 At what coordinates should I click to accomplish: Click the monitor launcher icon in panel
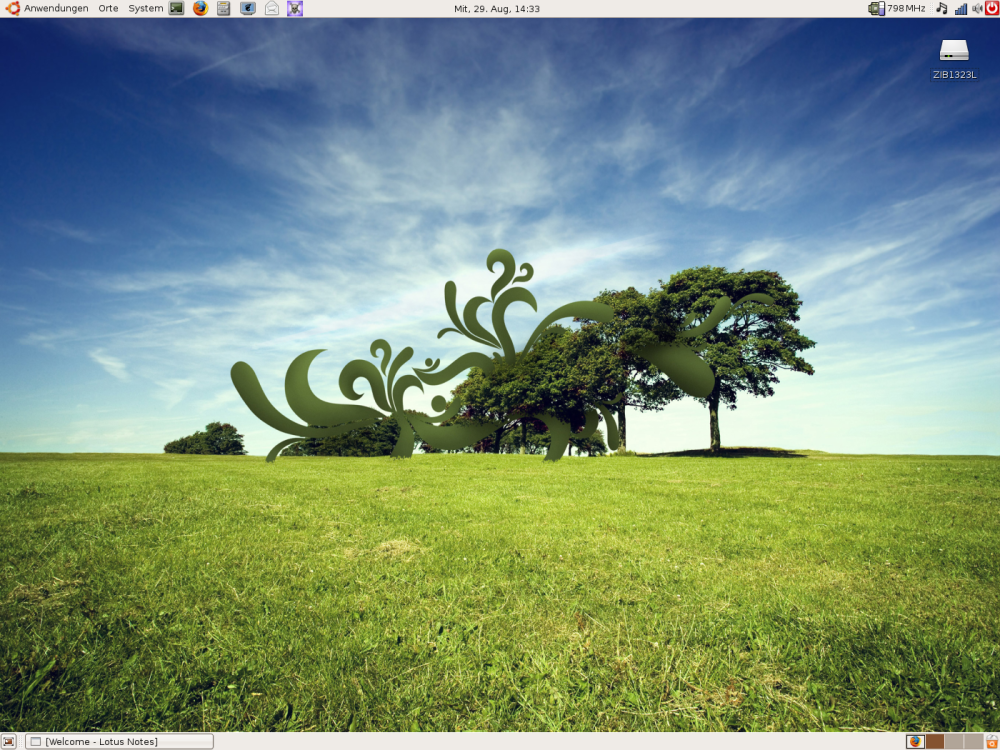pyautogui.click(x=248, y=8)
